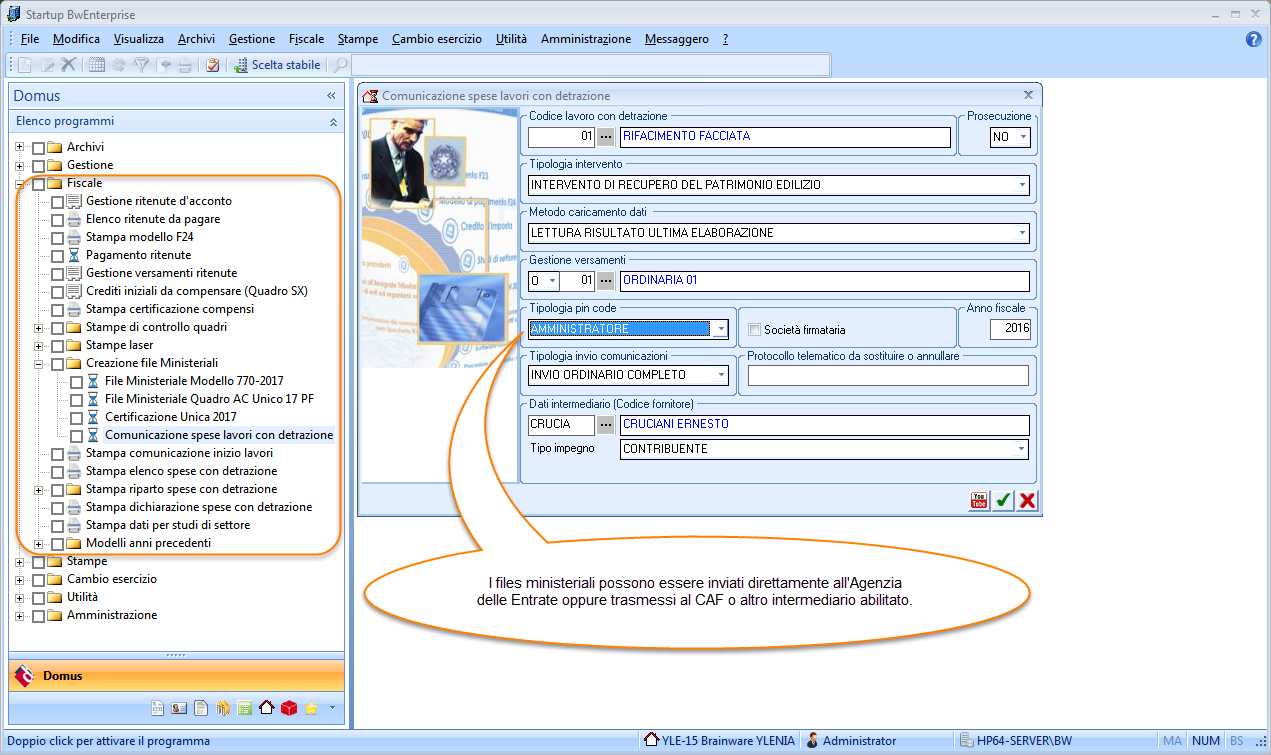Confirm with the green checkmark icon

point(1003,501)
